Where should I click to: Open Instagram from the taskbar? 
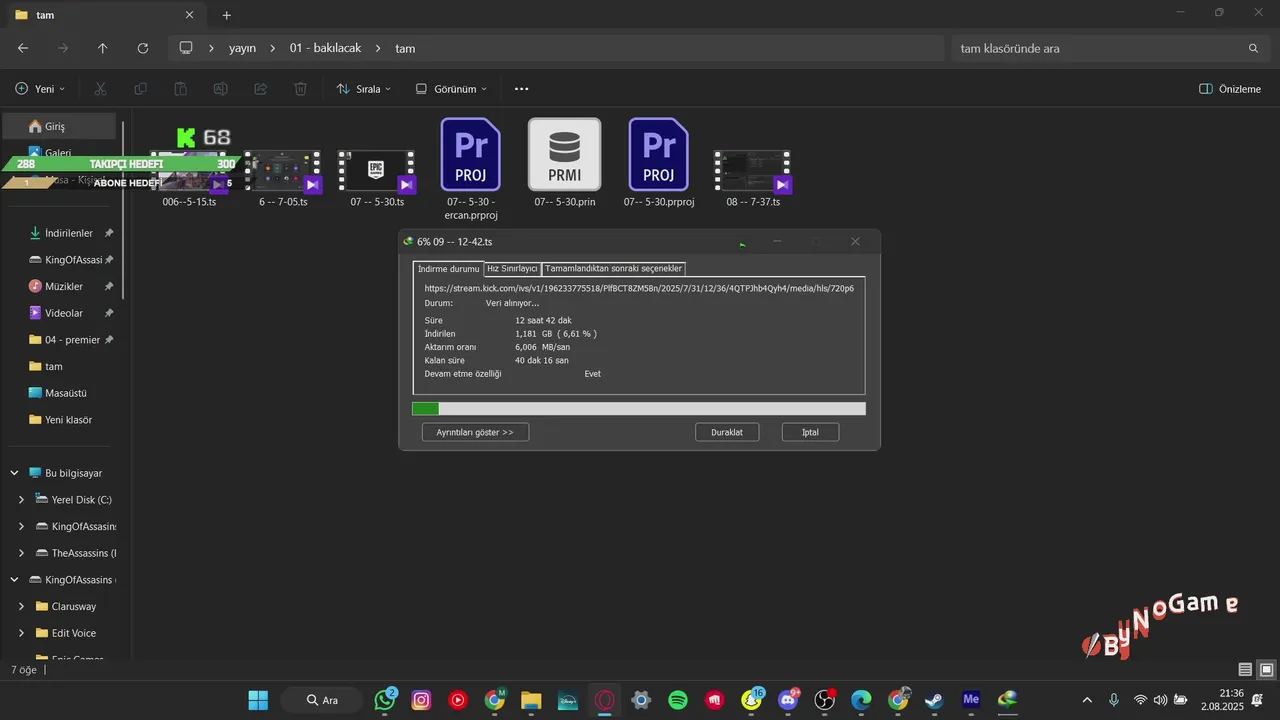[421, 700]
